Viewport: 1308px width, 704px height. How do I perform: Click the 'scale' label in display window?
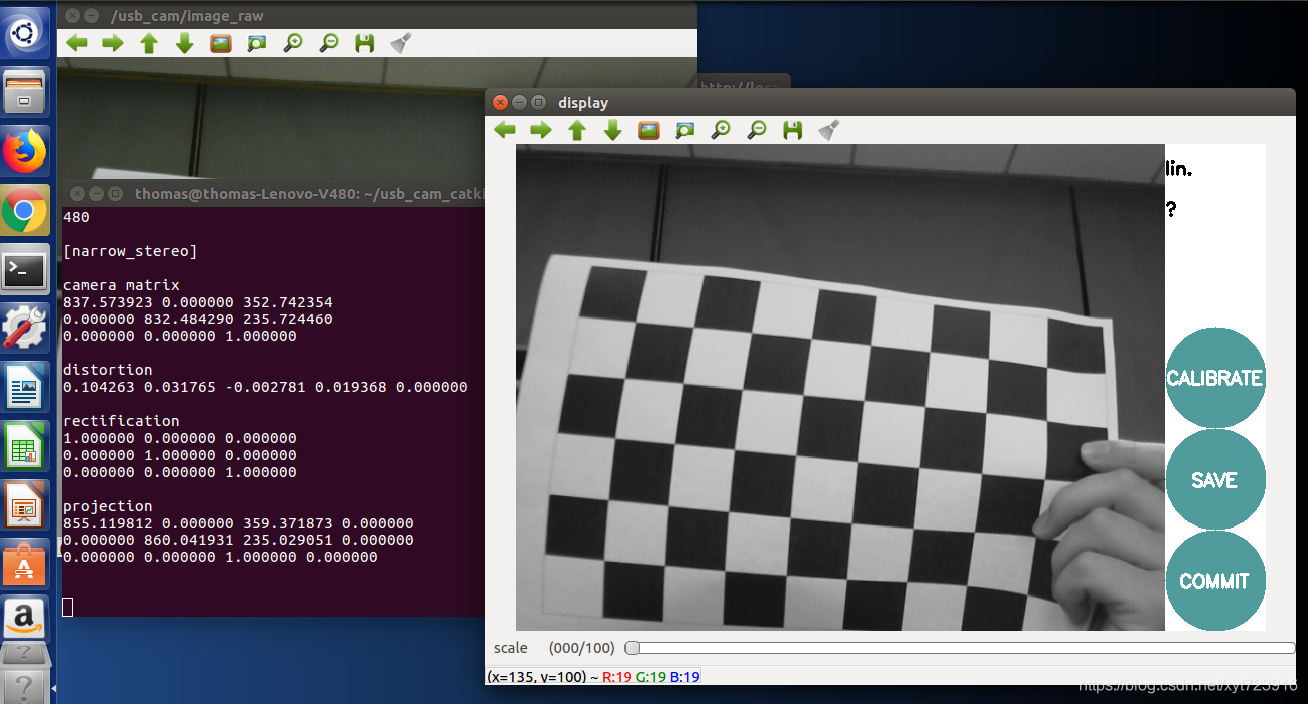[x=511, y=648]
